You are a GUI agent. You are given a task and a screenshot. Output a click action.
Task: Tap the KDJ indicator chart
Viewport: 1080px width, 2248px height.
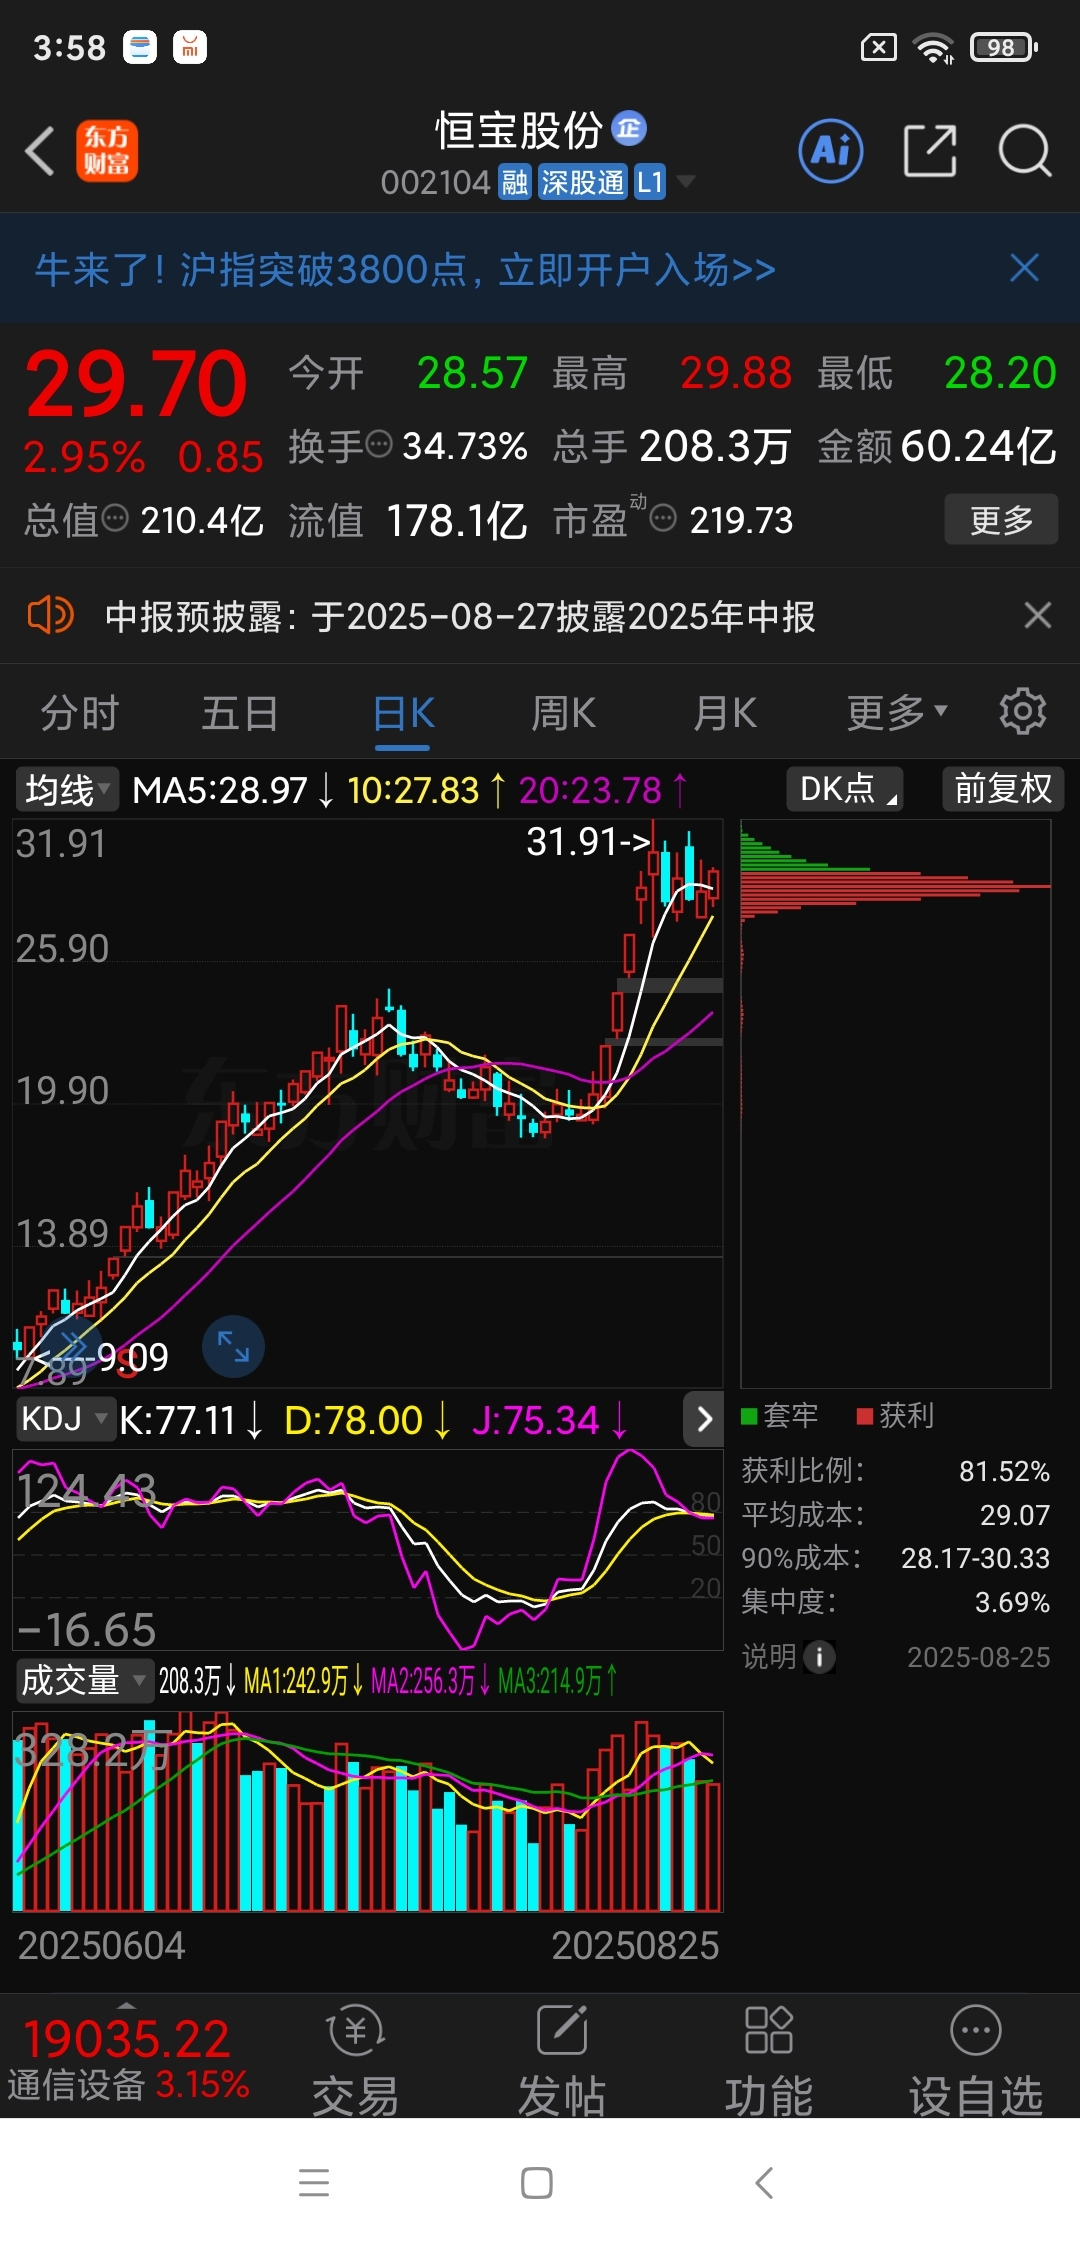367,1549
